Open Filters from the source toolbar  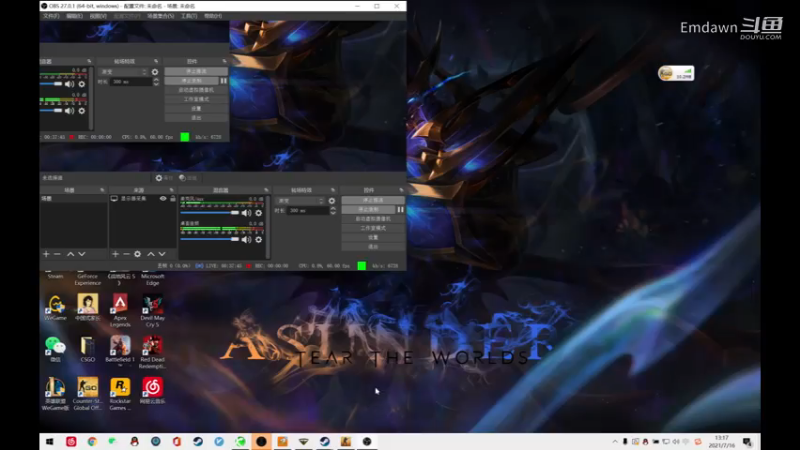[188, 178]
